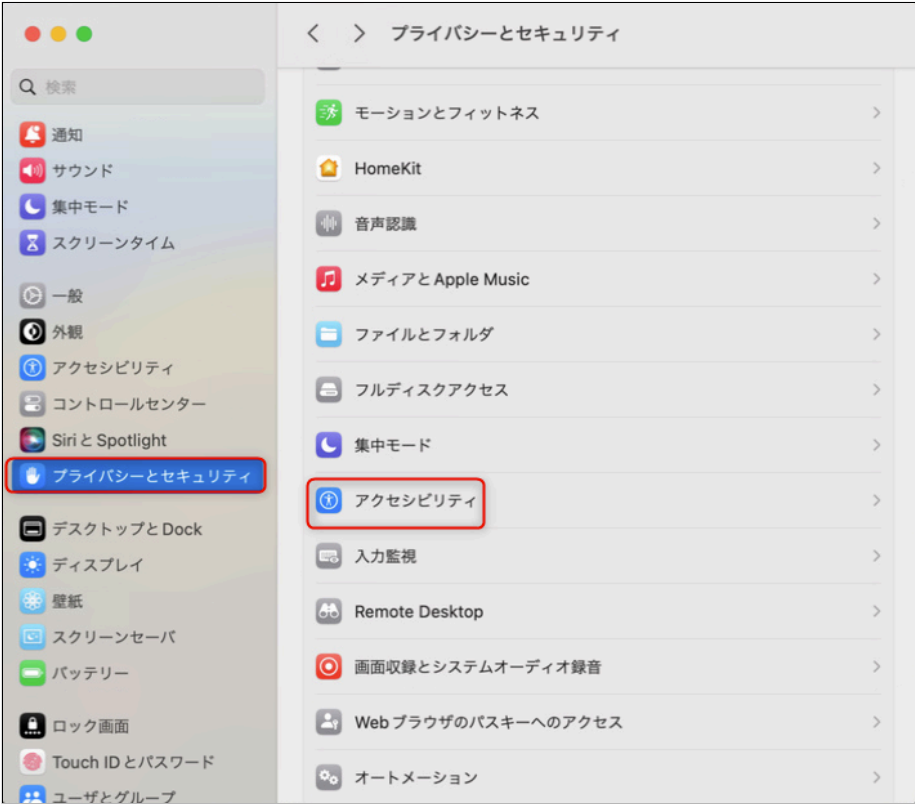Image resolution: width=915 pixels, height=804 pixels.
Task: Click the 音声認識 waveform icon
Action: coord(329,224)
